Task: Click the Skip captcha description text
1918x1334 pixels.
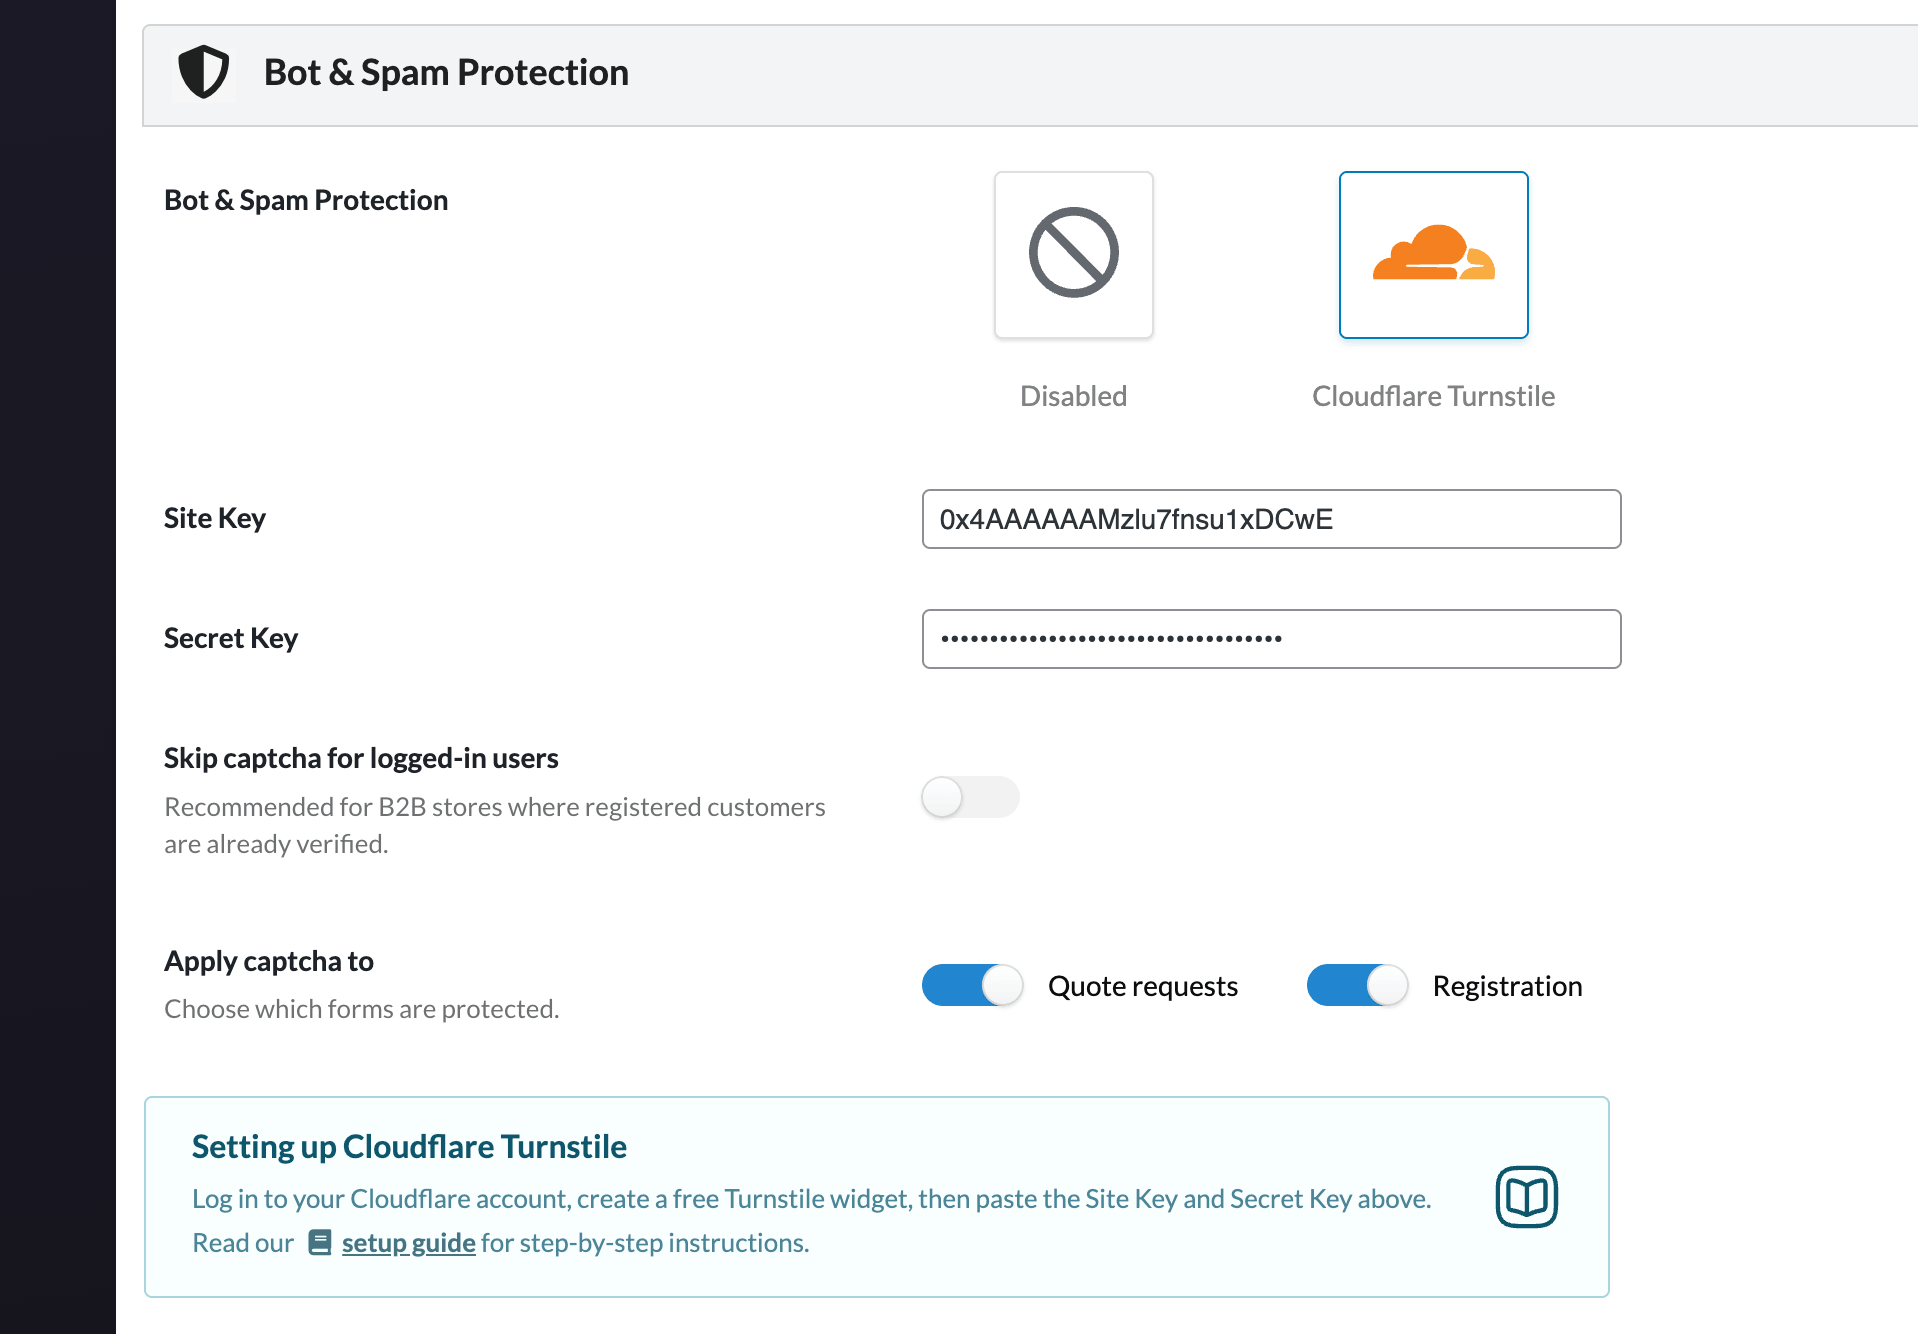Action: (495, 825)
